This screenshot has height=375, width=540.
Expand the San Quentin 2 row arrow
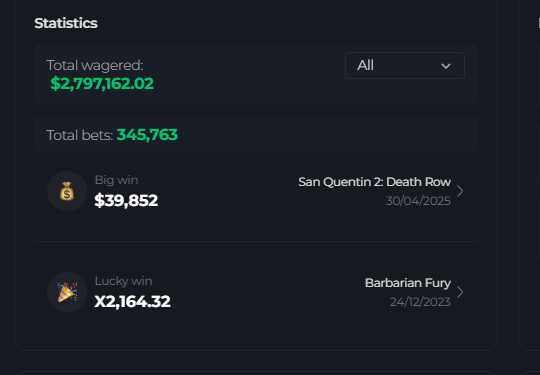[x=460, y=191]
